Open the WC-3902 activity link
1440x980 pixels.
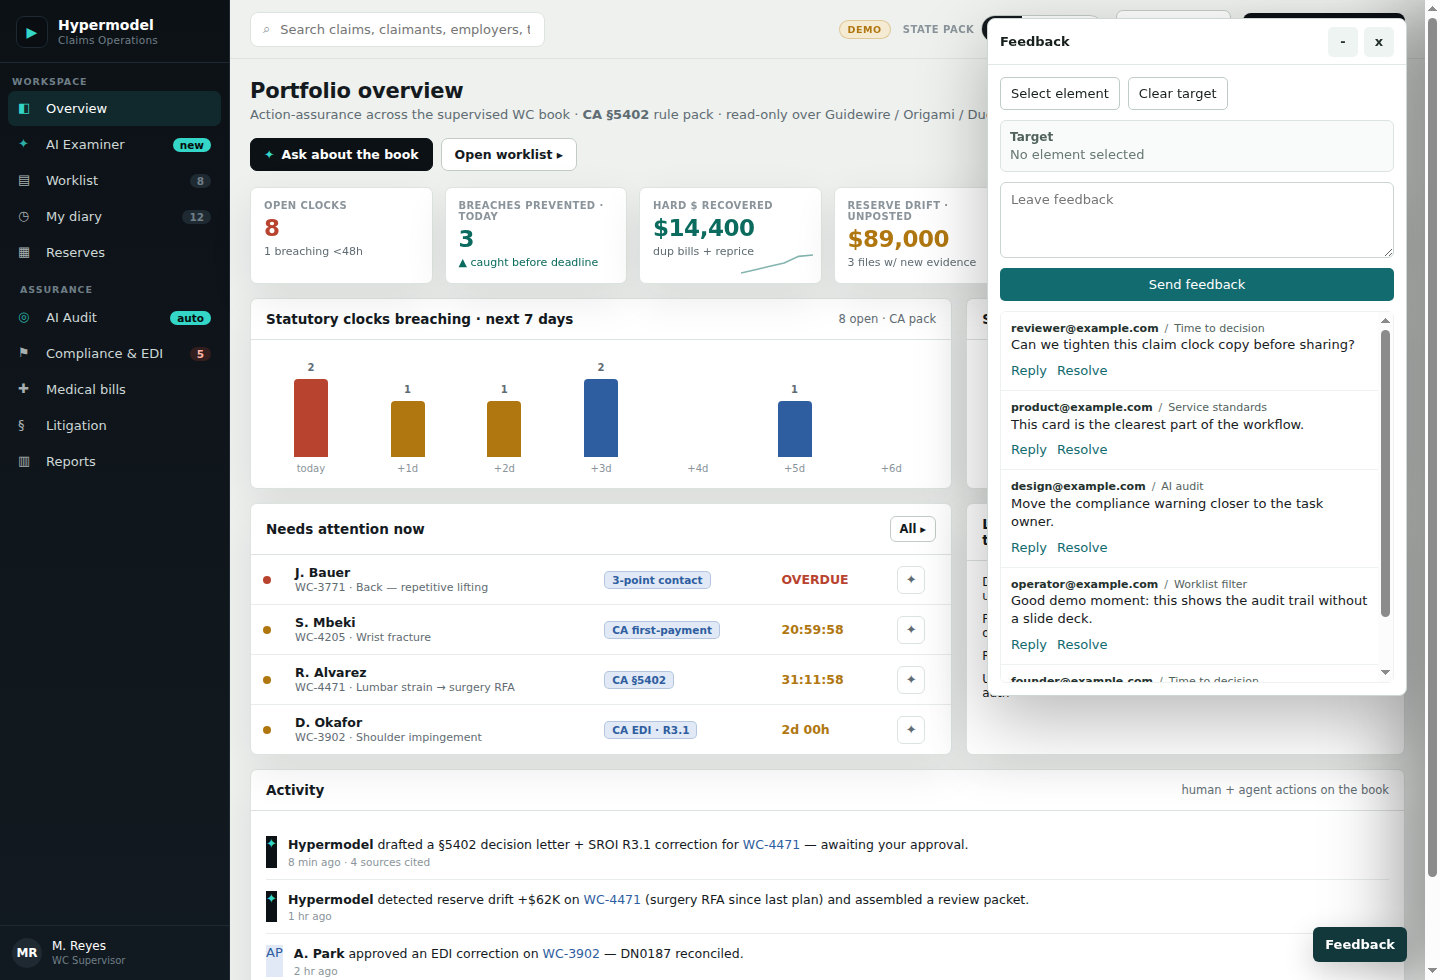point(571,954)
